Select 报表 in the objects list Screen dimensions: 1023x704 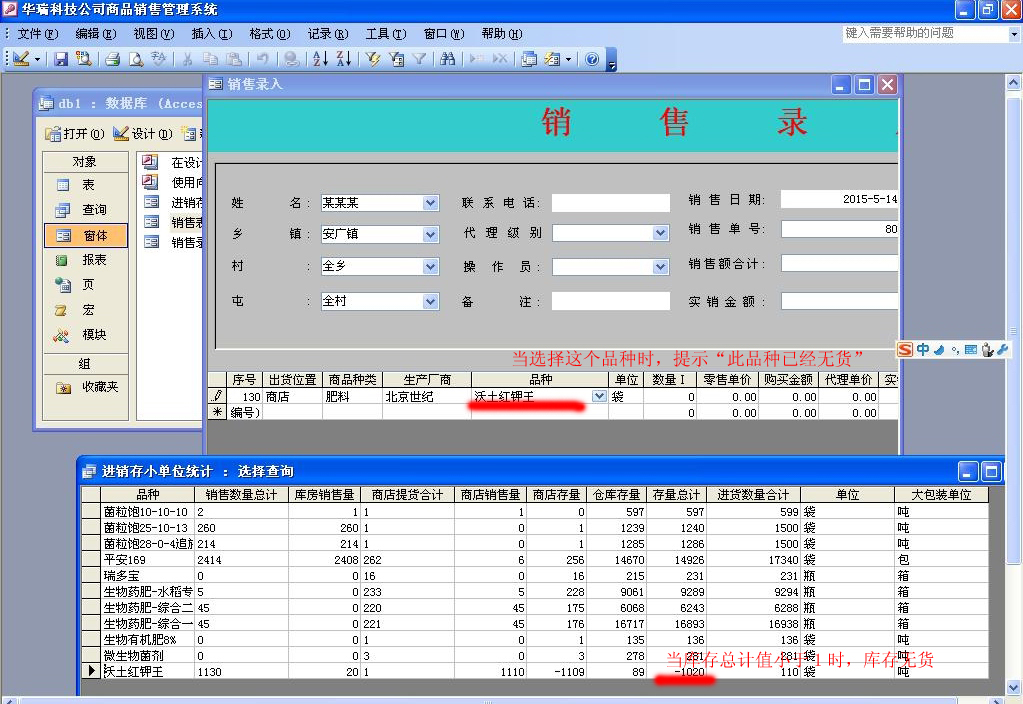94,260
